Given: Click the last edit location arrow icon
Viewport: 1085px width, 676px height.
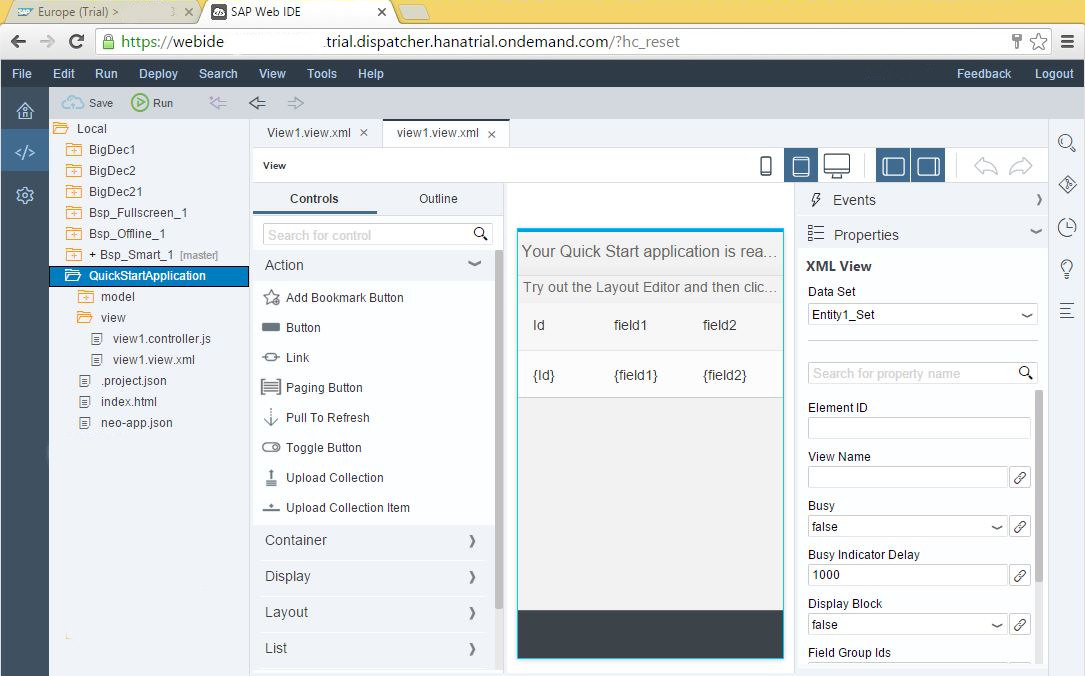Looking at the screenshot, I should click(x=218, y=103).
